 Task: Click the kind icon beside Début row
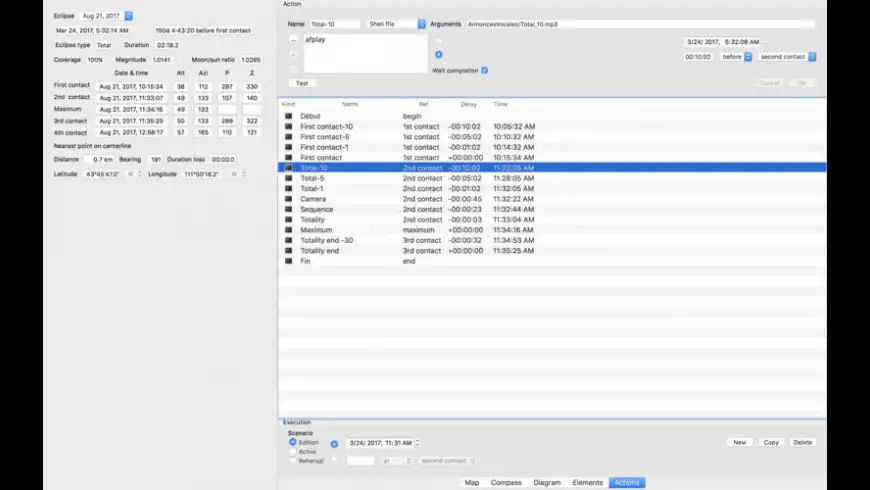click(x=289, y=116)
